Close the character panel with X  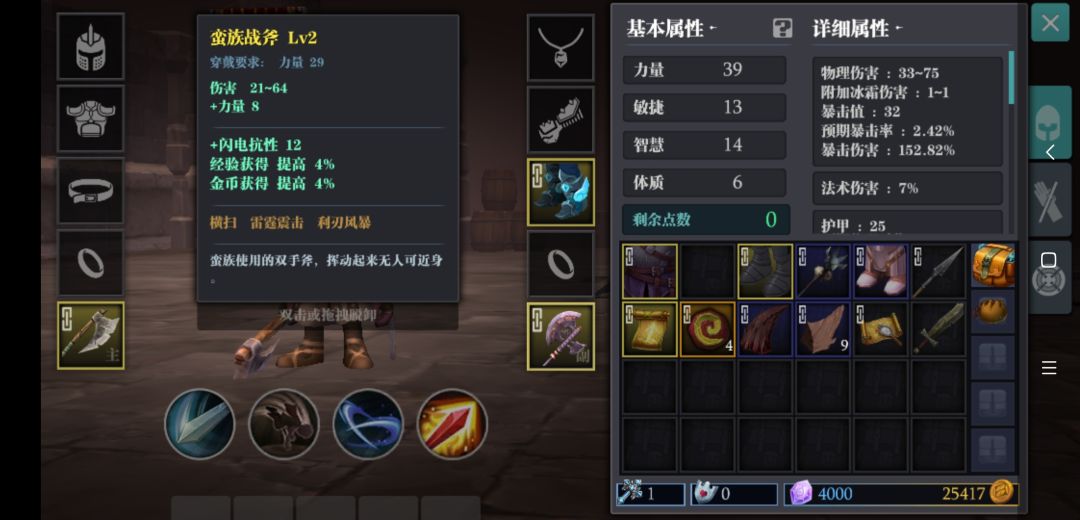coord(1050,23)
